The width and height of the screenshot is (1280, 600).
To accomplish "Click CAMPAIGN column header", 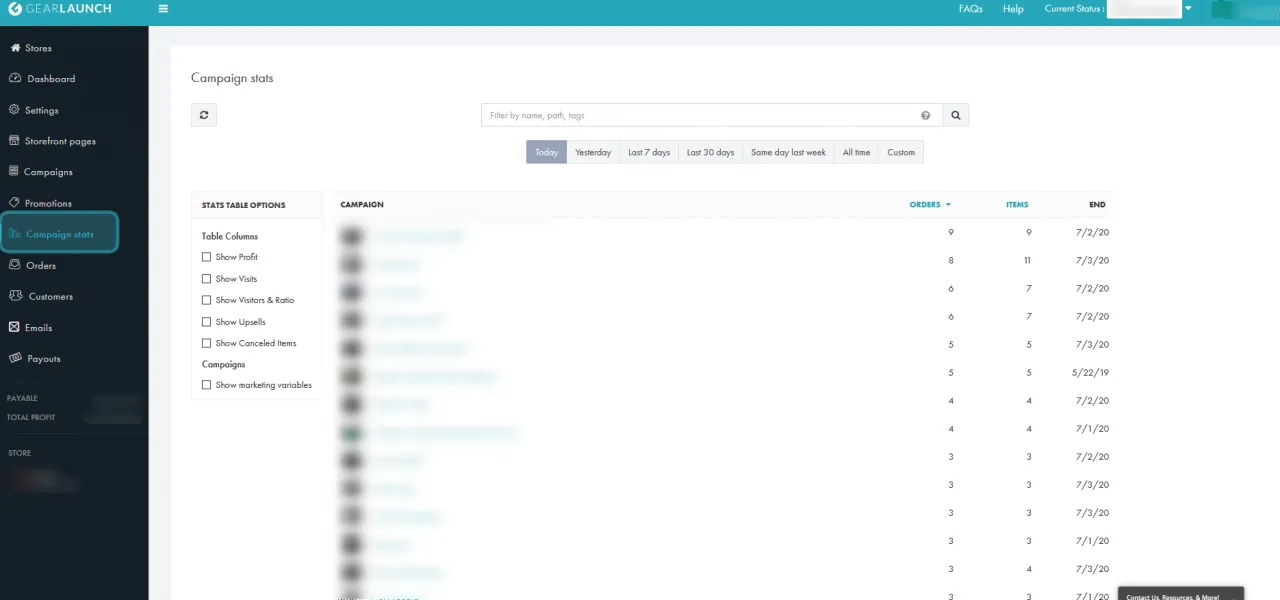I will pyautogui.click(x=362, y=205).
